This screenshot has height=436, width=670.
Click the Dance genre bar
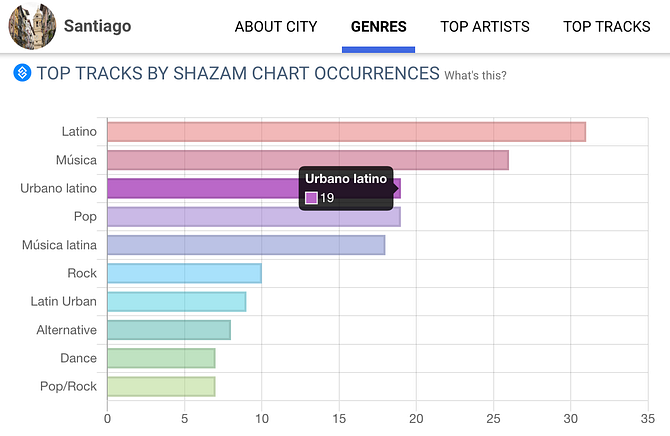point(161,358)
